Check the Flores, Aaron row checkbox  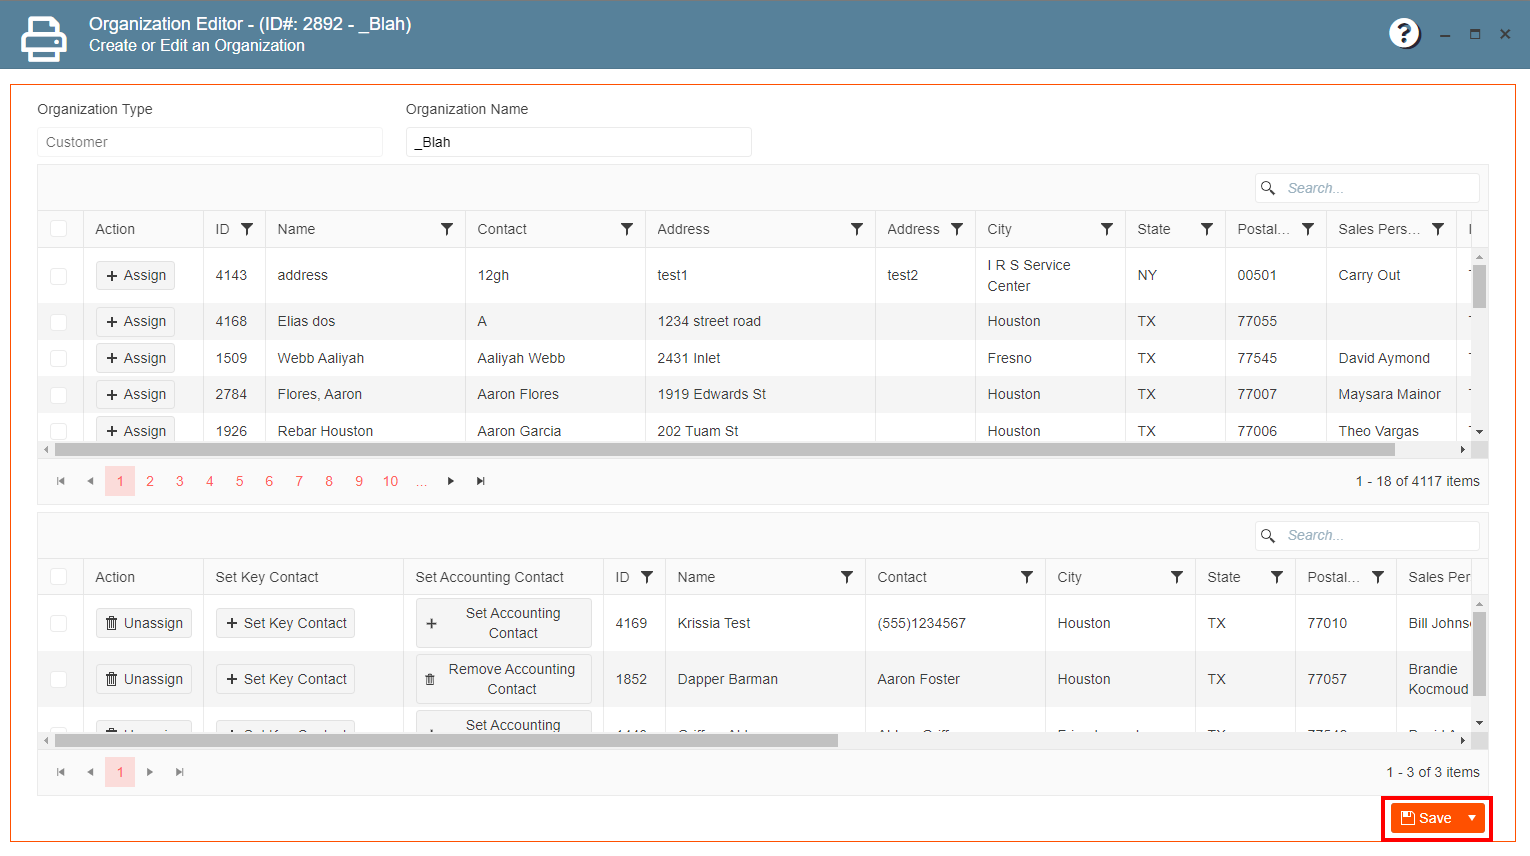[x=59, y=395]
